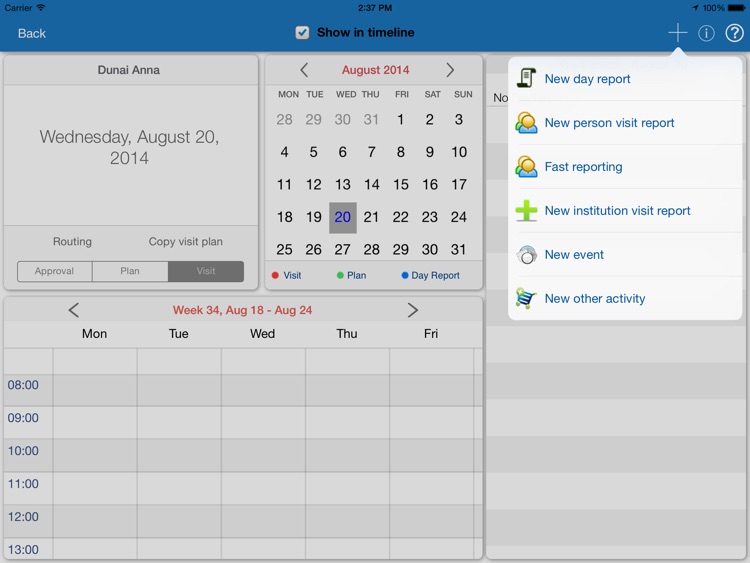
Task: Click Wednesday, August 20, 2014 date text
Action: click(129, 147)
